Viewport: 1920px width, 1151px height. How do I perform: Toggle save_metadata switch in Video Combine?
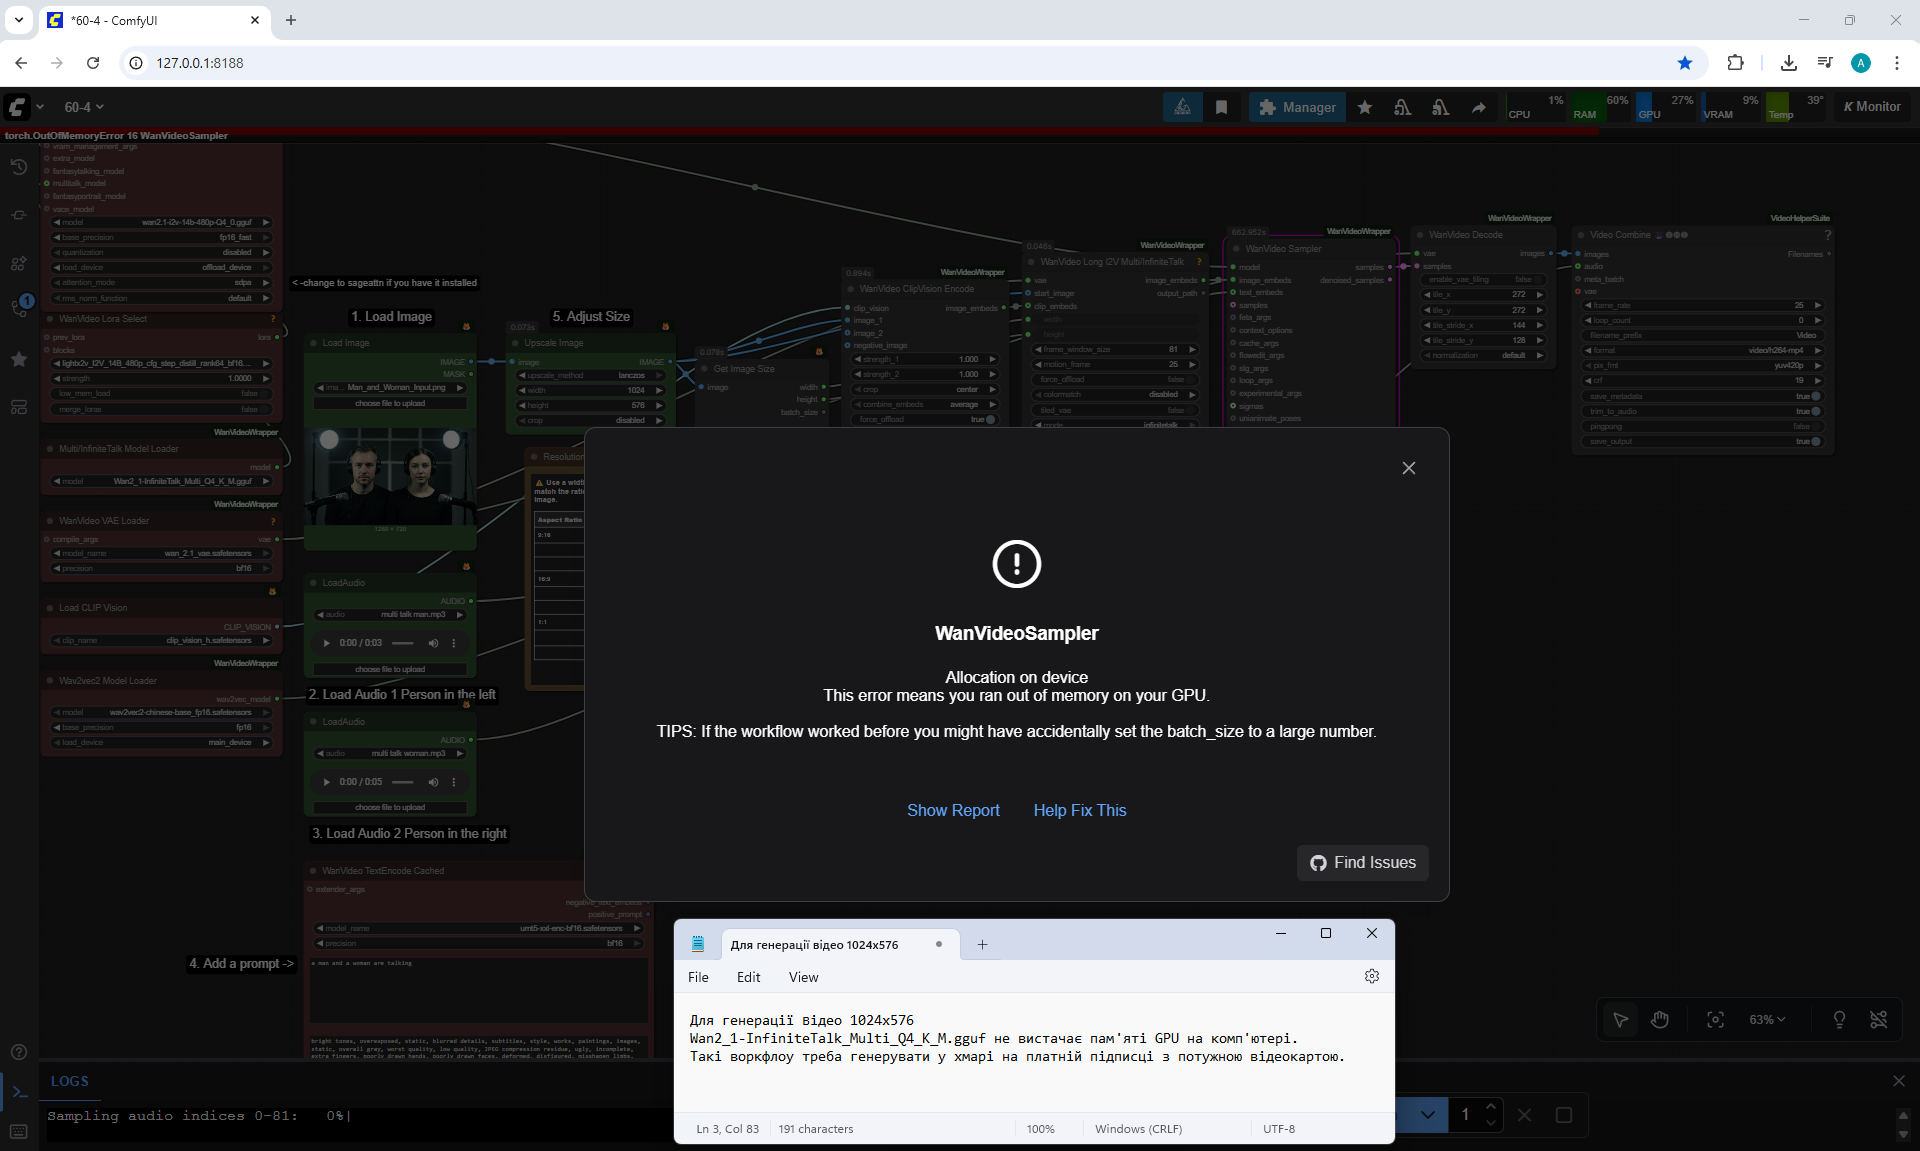tap(1815, 396)
